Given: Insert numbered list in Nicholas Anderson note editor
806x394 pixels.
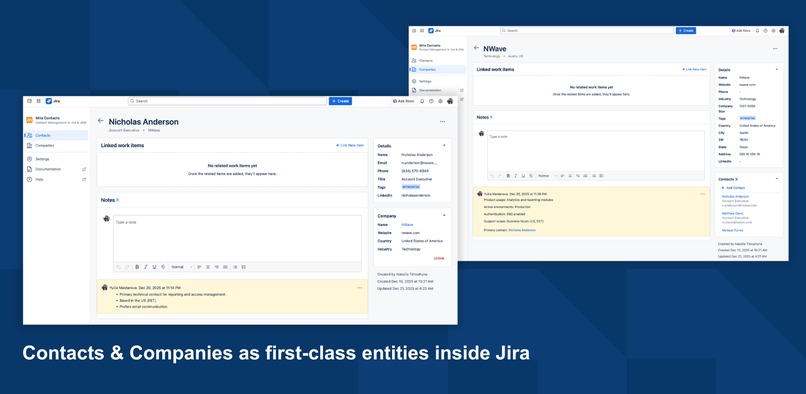Looking at the screenshot, I should (x=244, y=267).
